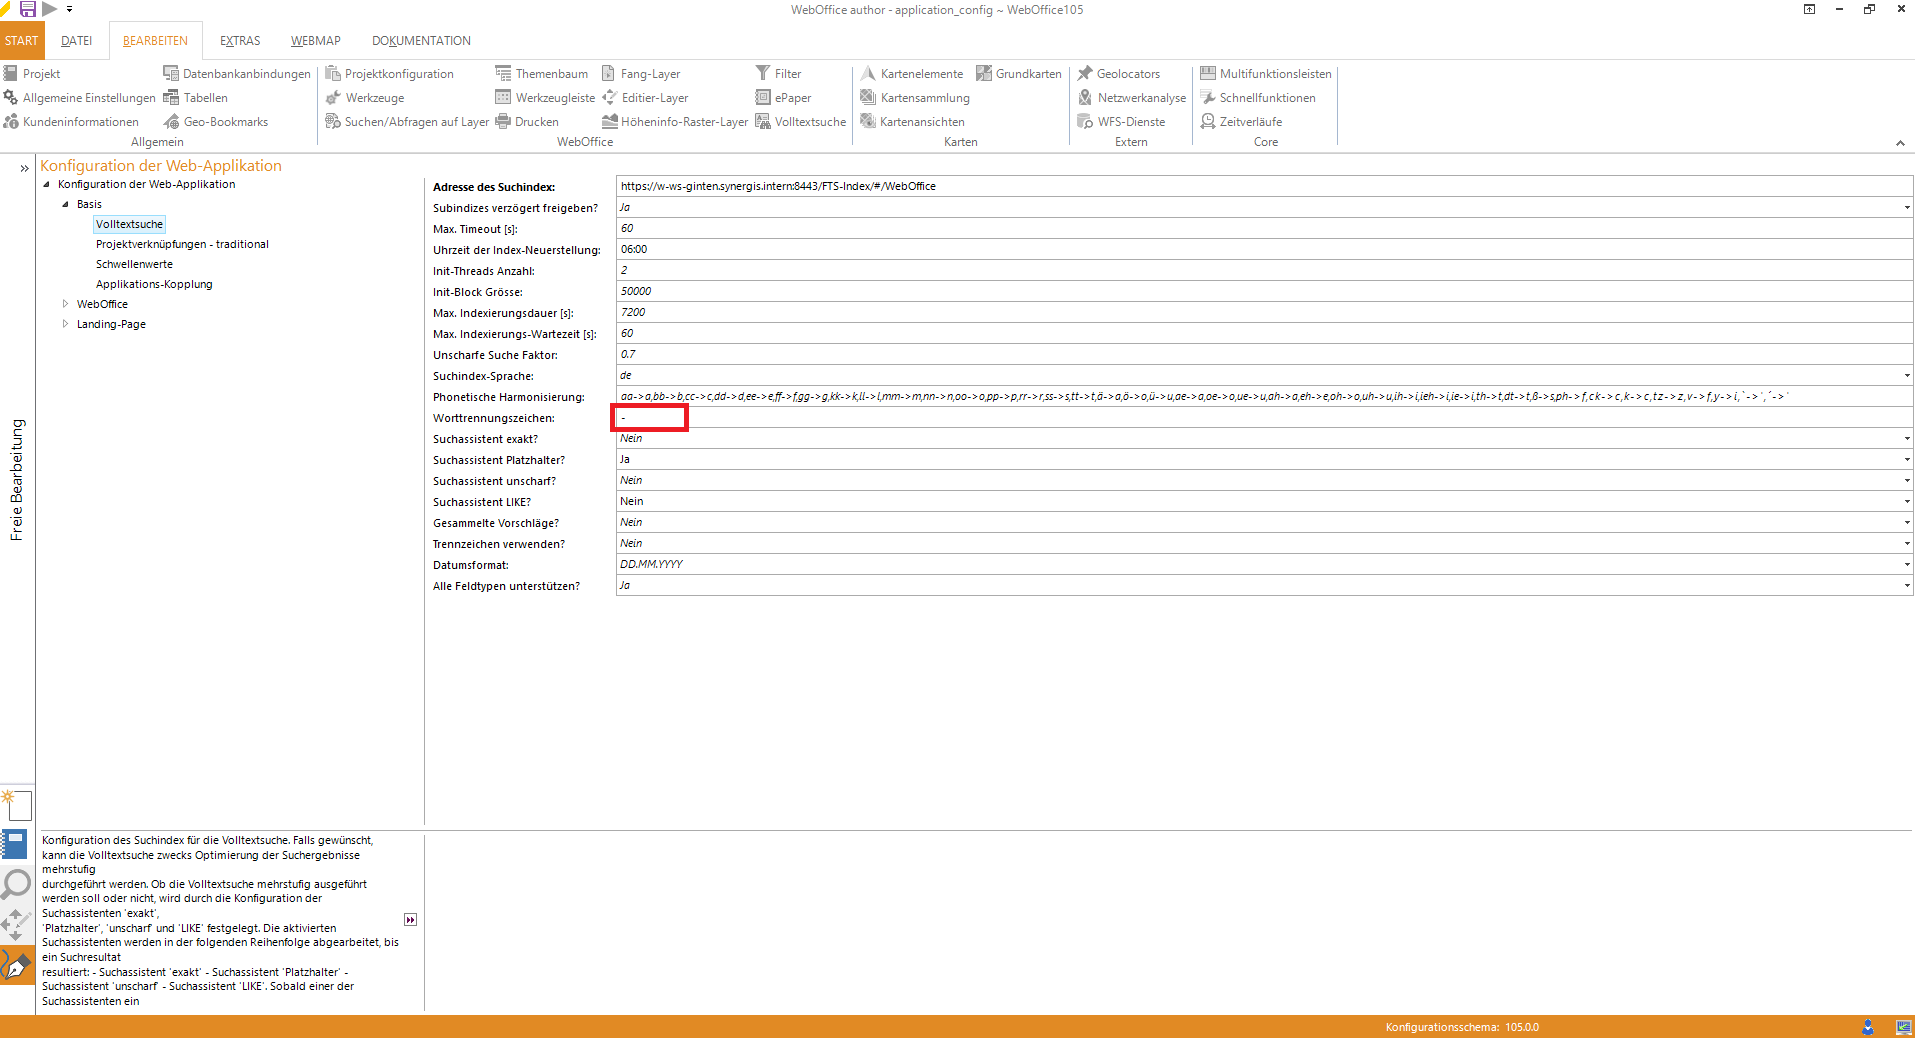Click the Zeitverläufe icon
Image resolution: width=1915 pixels, height=1038 pixels.
click(1208, 122)
